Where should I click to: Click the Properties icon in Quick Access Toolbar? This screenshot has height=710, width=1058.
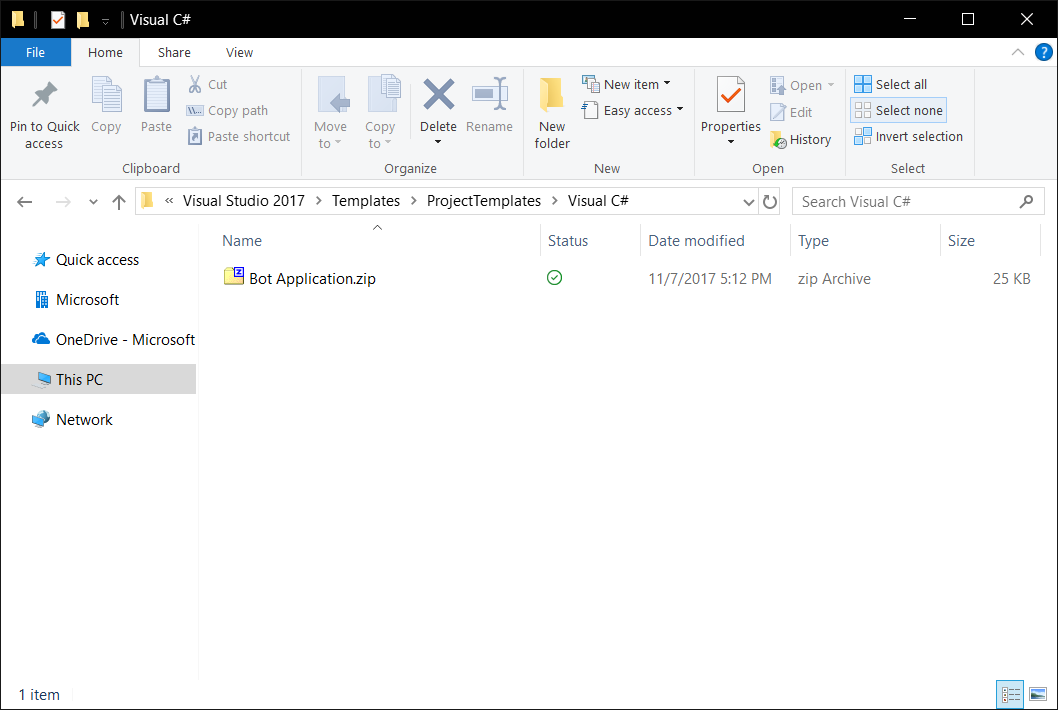(58, 20)
